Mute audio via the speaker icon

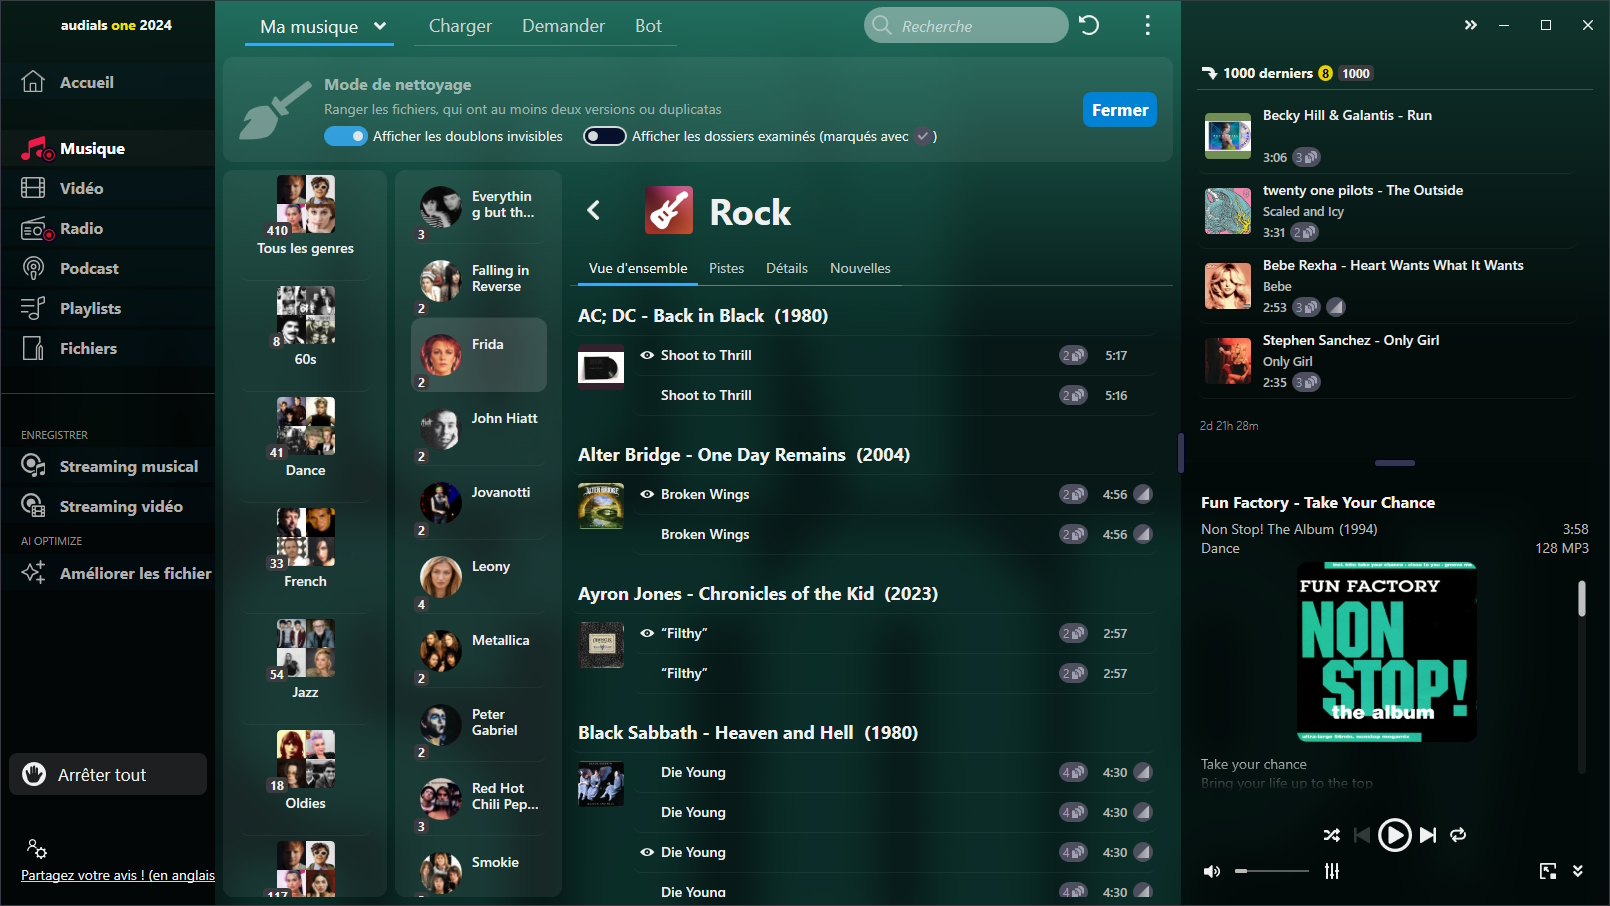coord(1212,871)
